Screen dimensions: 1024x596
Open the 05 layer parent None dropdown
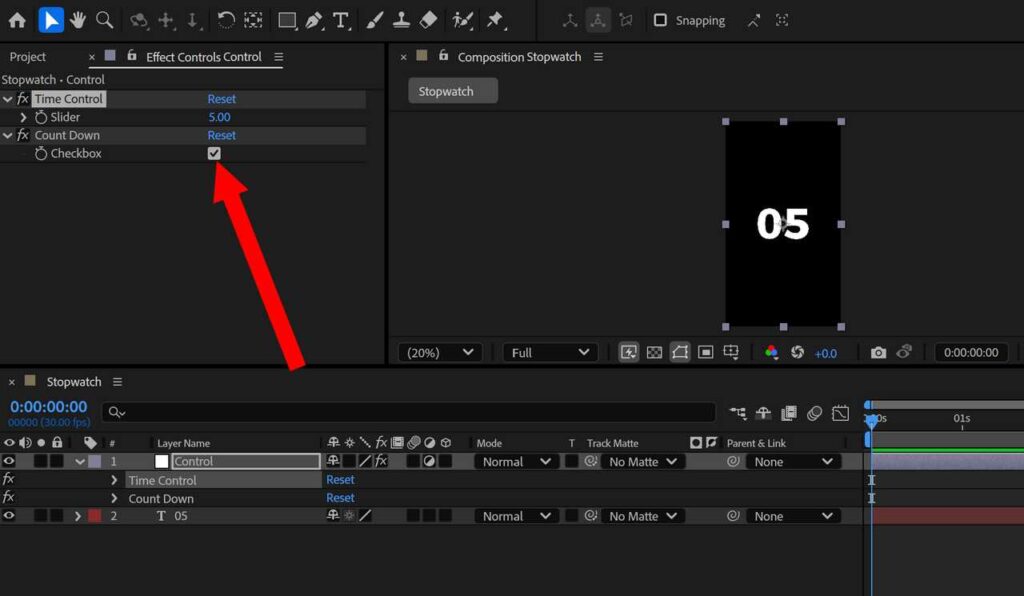tap(793, 516)
